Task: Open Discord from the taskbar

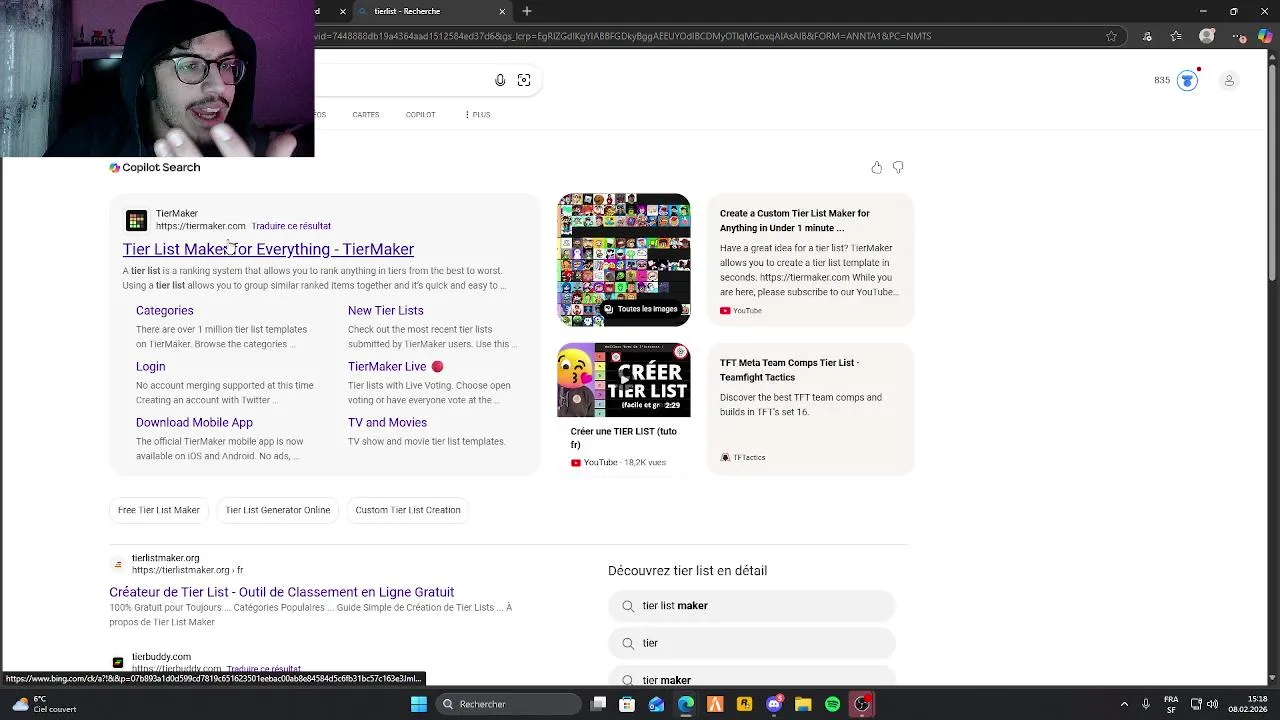Action: 774,704
